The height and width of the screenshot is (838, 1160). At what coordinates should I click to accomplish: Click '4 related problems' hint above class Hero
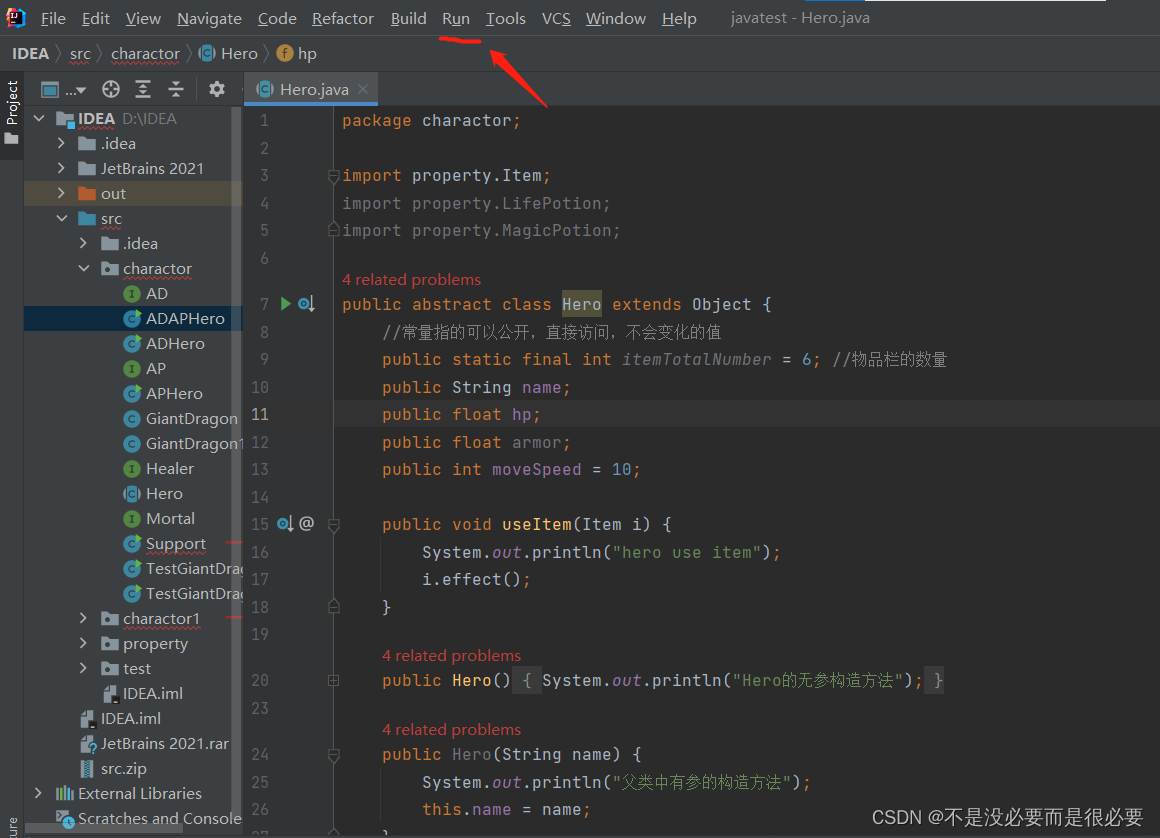click(411, 280)
